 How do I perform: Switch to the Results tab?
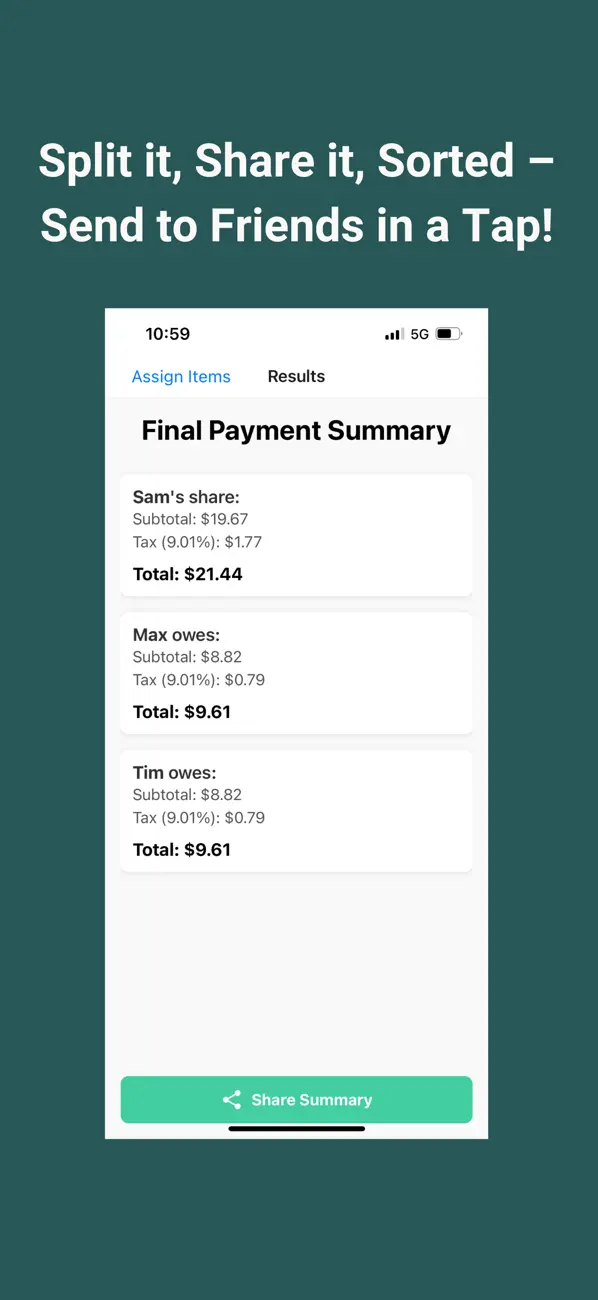point(296,376)
